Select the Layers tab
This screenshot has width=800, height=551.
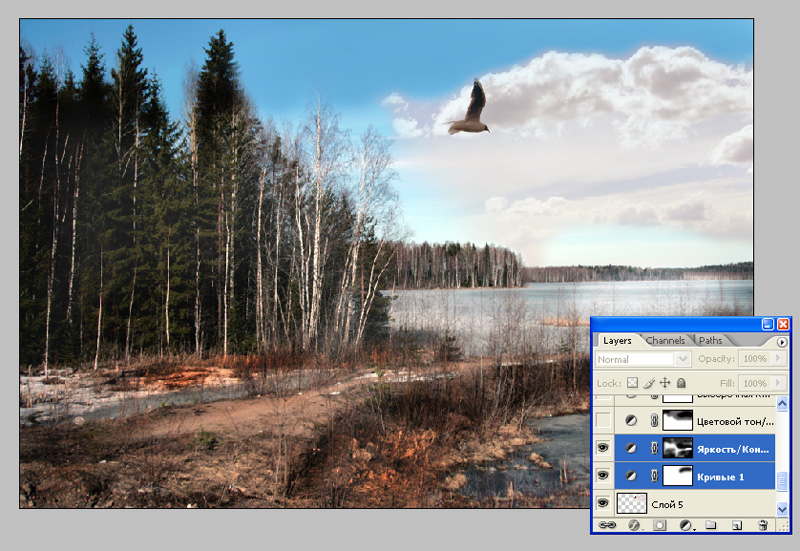(617, 340)
